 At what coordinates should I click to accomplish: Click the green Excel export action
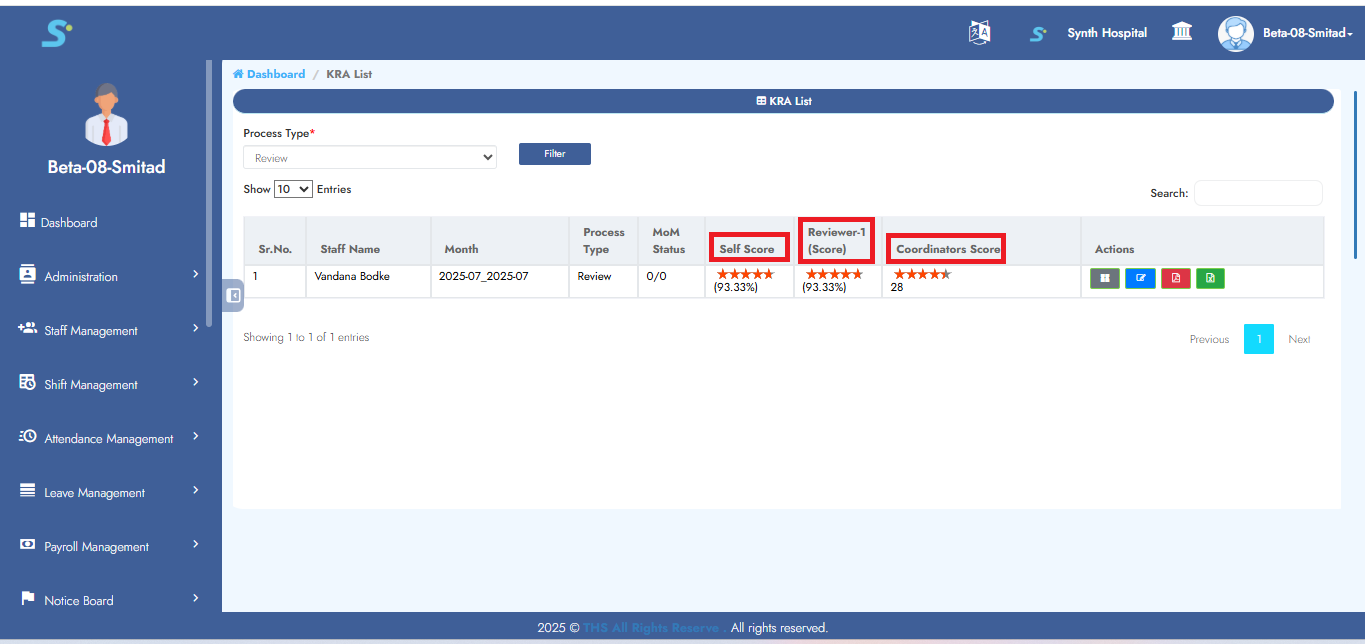[x=1210, y=279]
